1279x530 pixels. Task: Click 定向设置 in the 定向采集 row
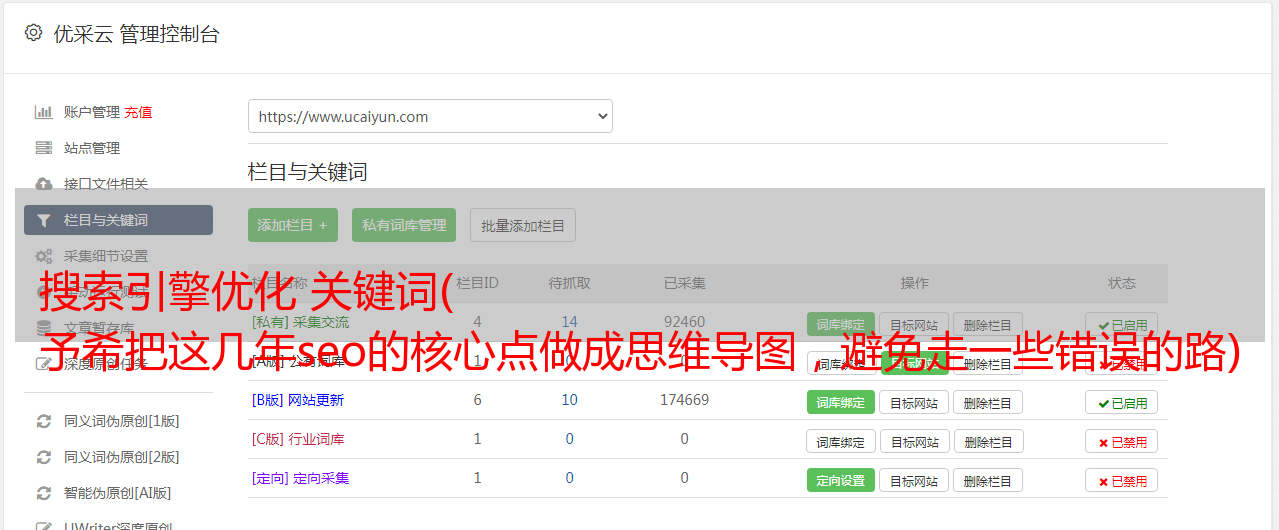coord(840,480)
